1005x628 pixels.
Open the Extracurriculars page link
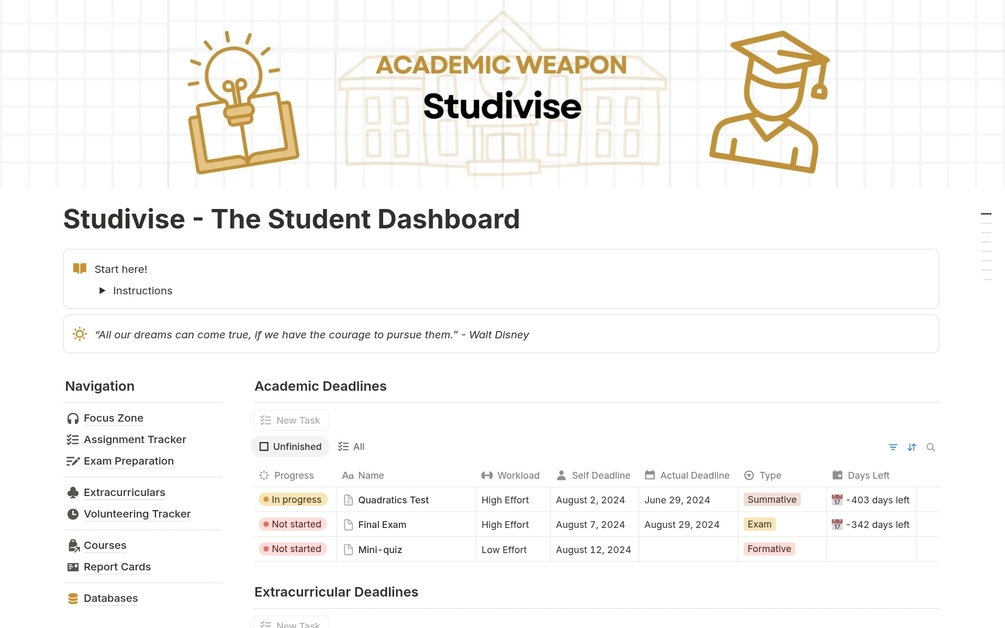click(x=124, y=493)
